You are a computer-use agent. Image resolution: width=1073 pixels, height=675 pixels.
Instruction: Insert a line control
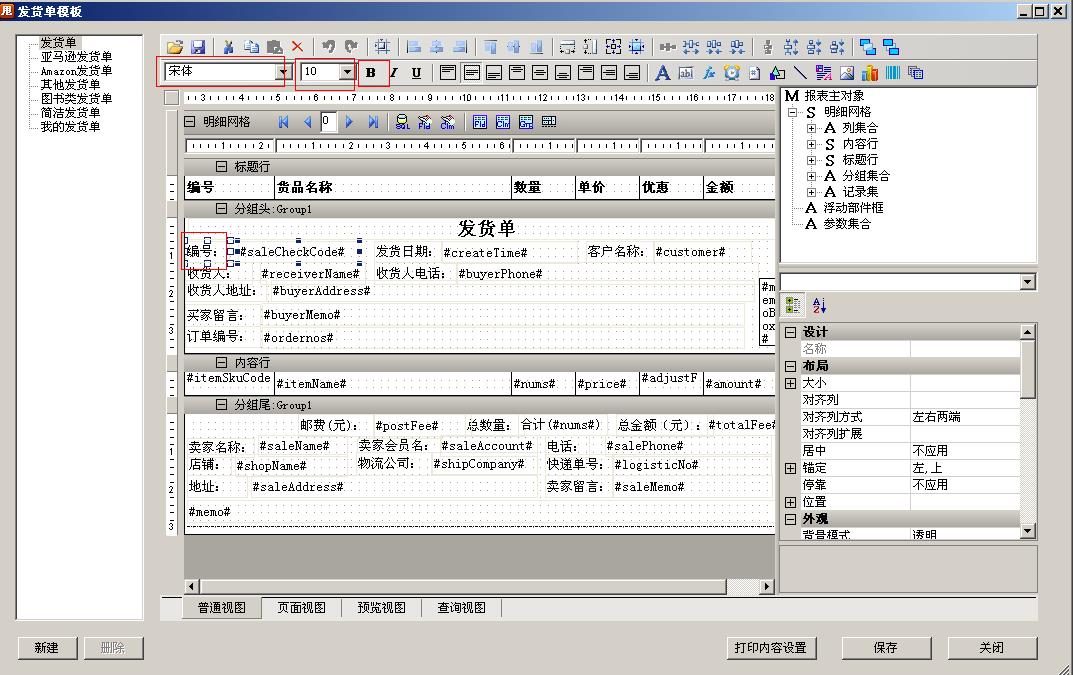(x=800, y=73)
